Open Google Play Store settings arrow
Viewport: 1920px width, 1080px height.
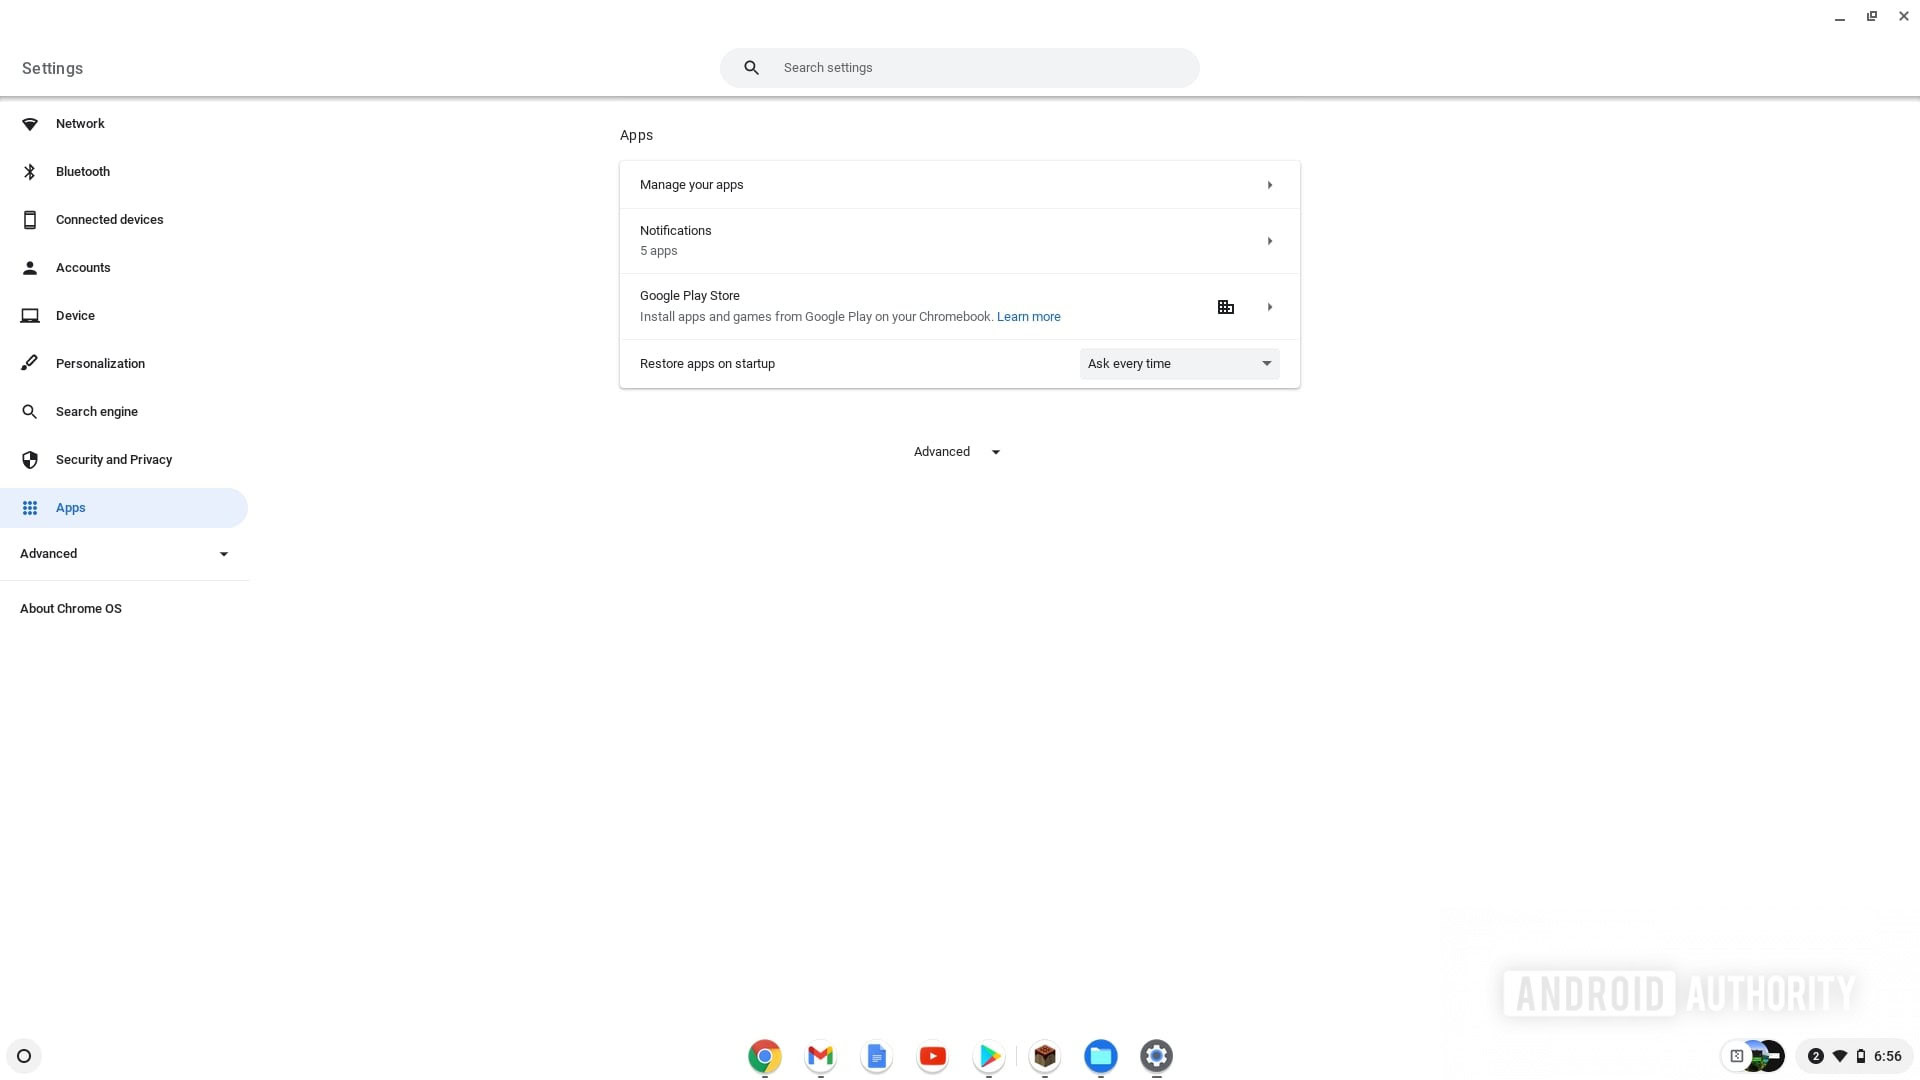[x=1269, y=305]
